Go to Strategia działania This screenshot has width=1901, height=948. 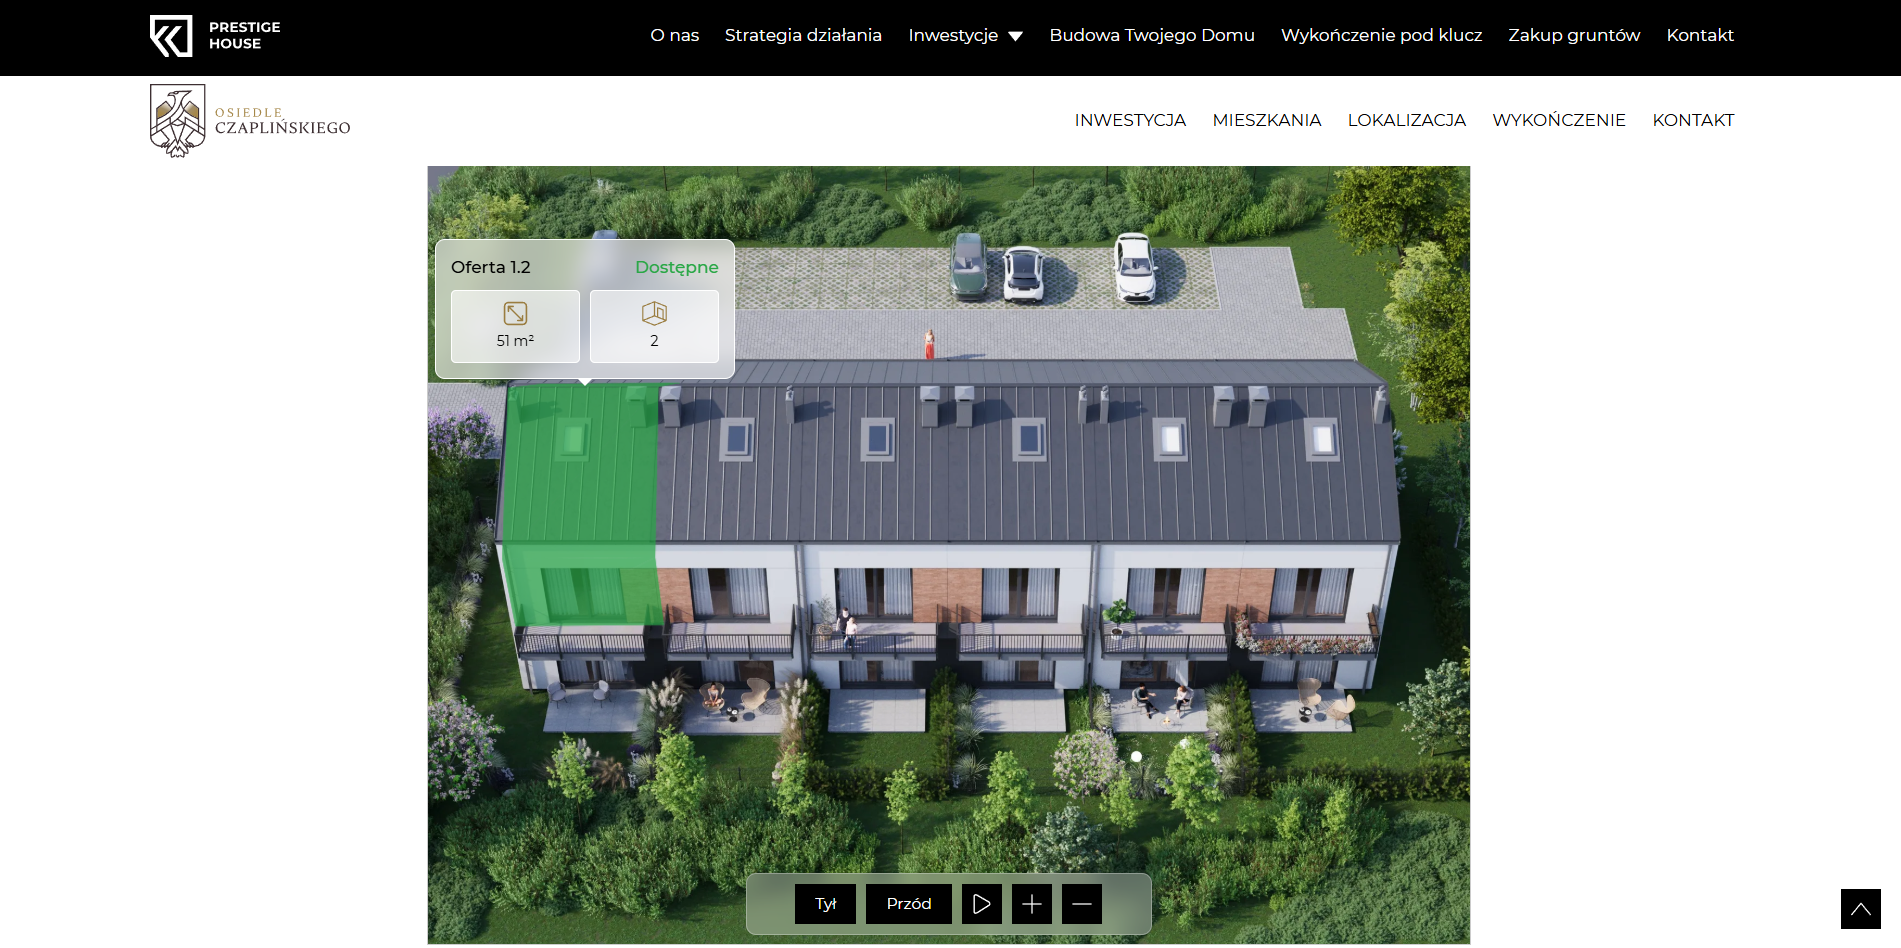803,35
